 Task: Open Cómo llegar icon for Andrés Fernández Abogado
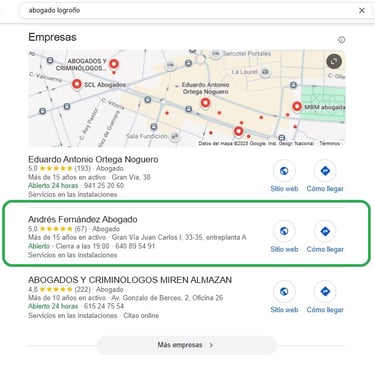tap(325, 231)
